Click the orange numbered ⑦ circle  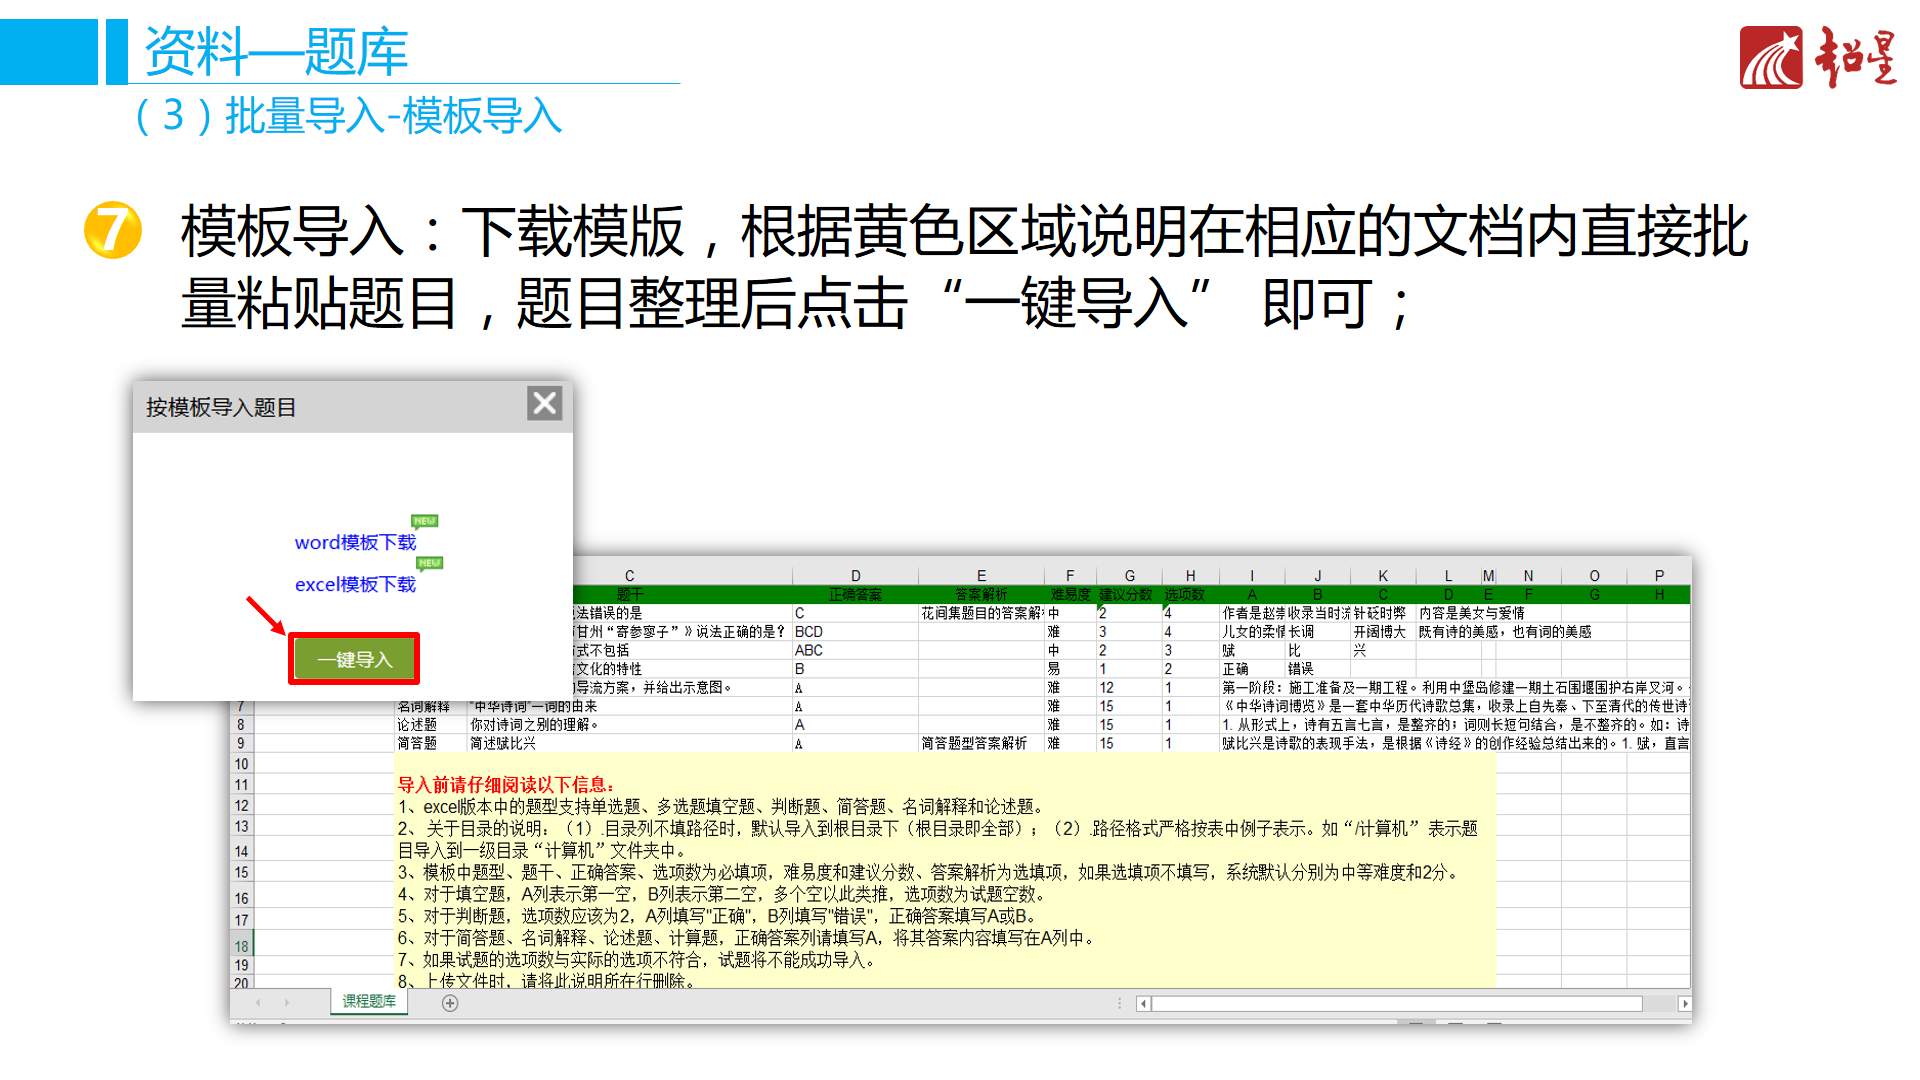pyautogui.click(x=113, y=228)
